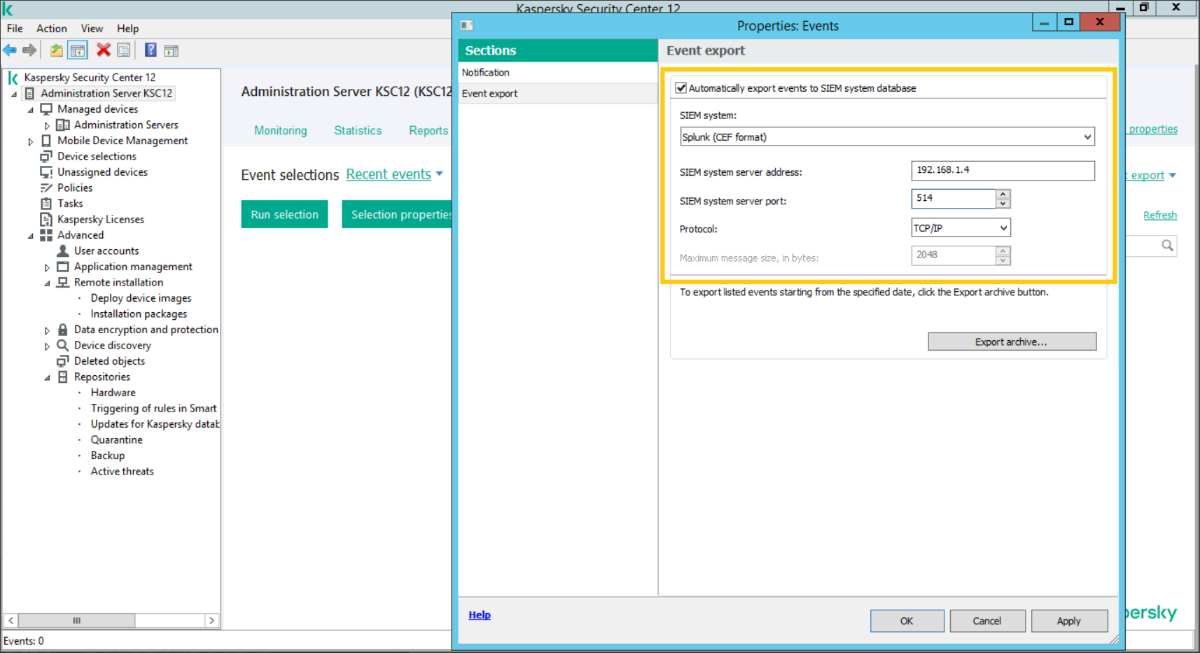Switch to the Statistics tab
This screenshot has width=1200, height=653.
point(358,130)
